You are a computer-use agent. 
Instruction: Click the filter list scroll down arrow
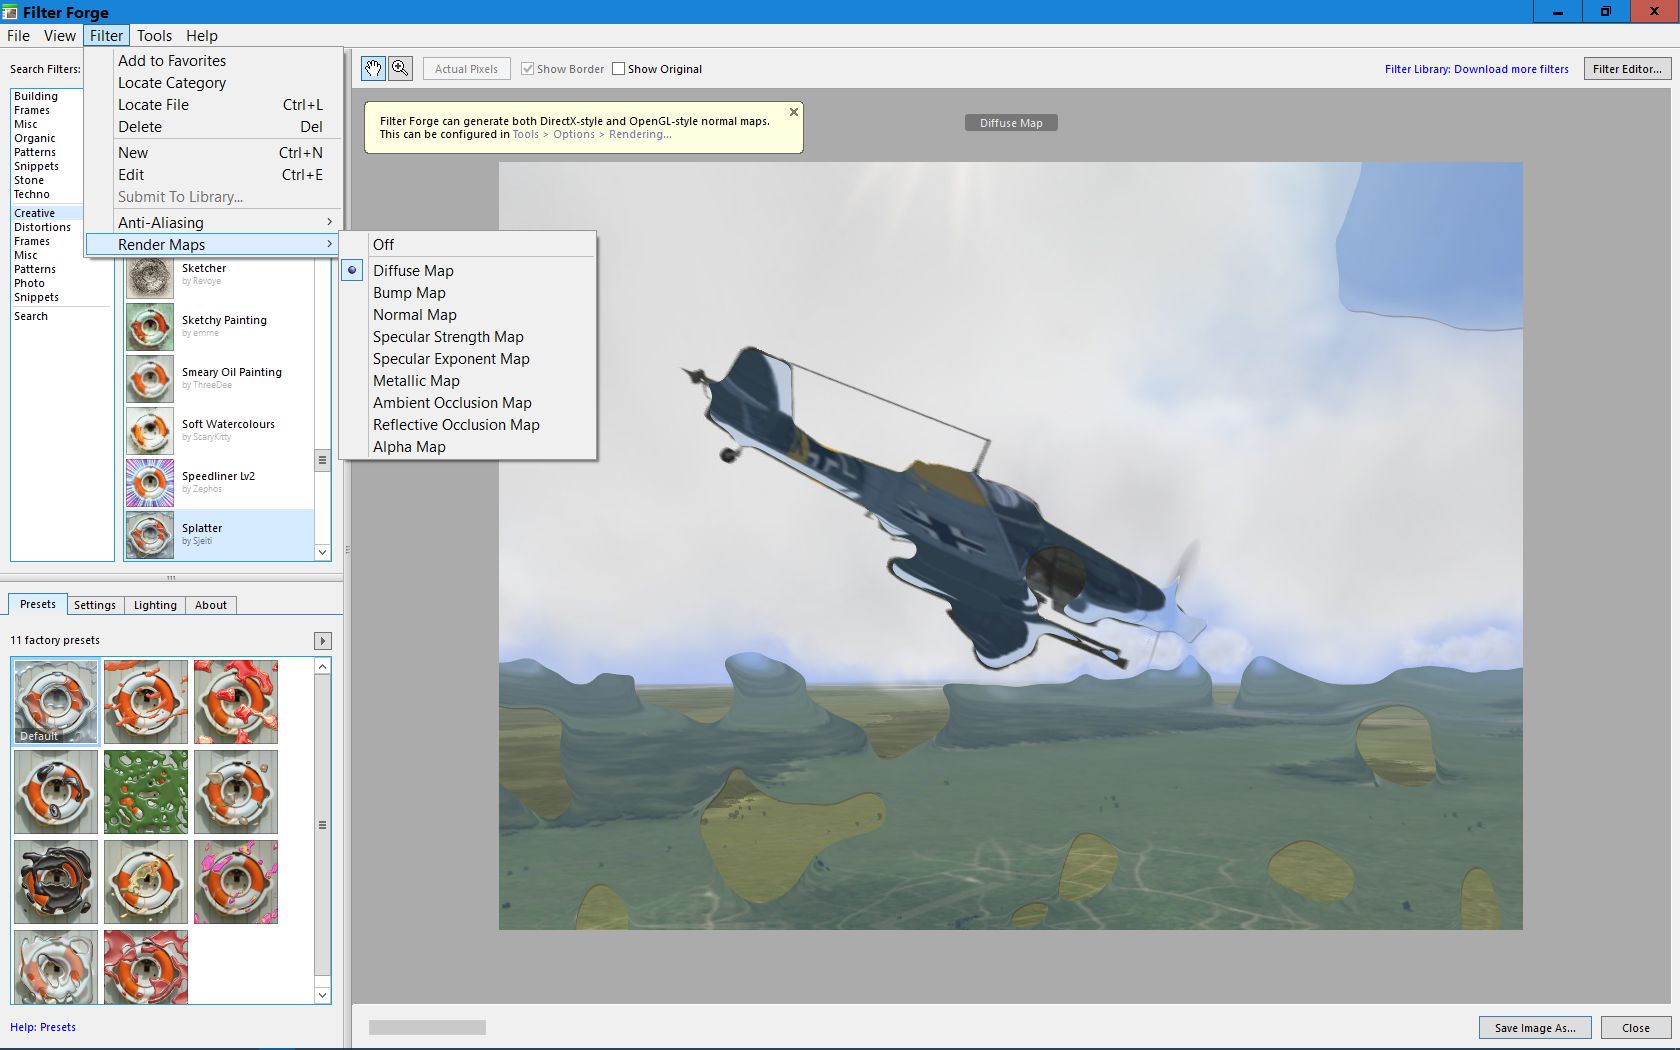pos(322,552)
